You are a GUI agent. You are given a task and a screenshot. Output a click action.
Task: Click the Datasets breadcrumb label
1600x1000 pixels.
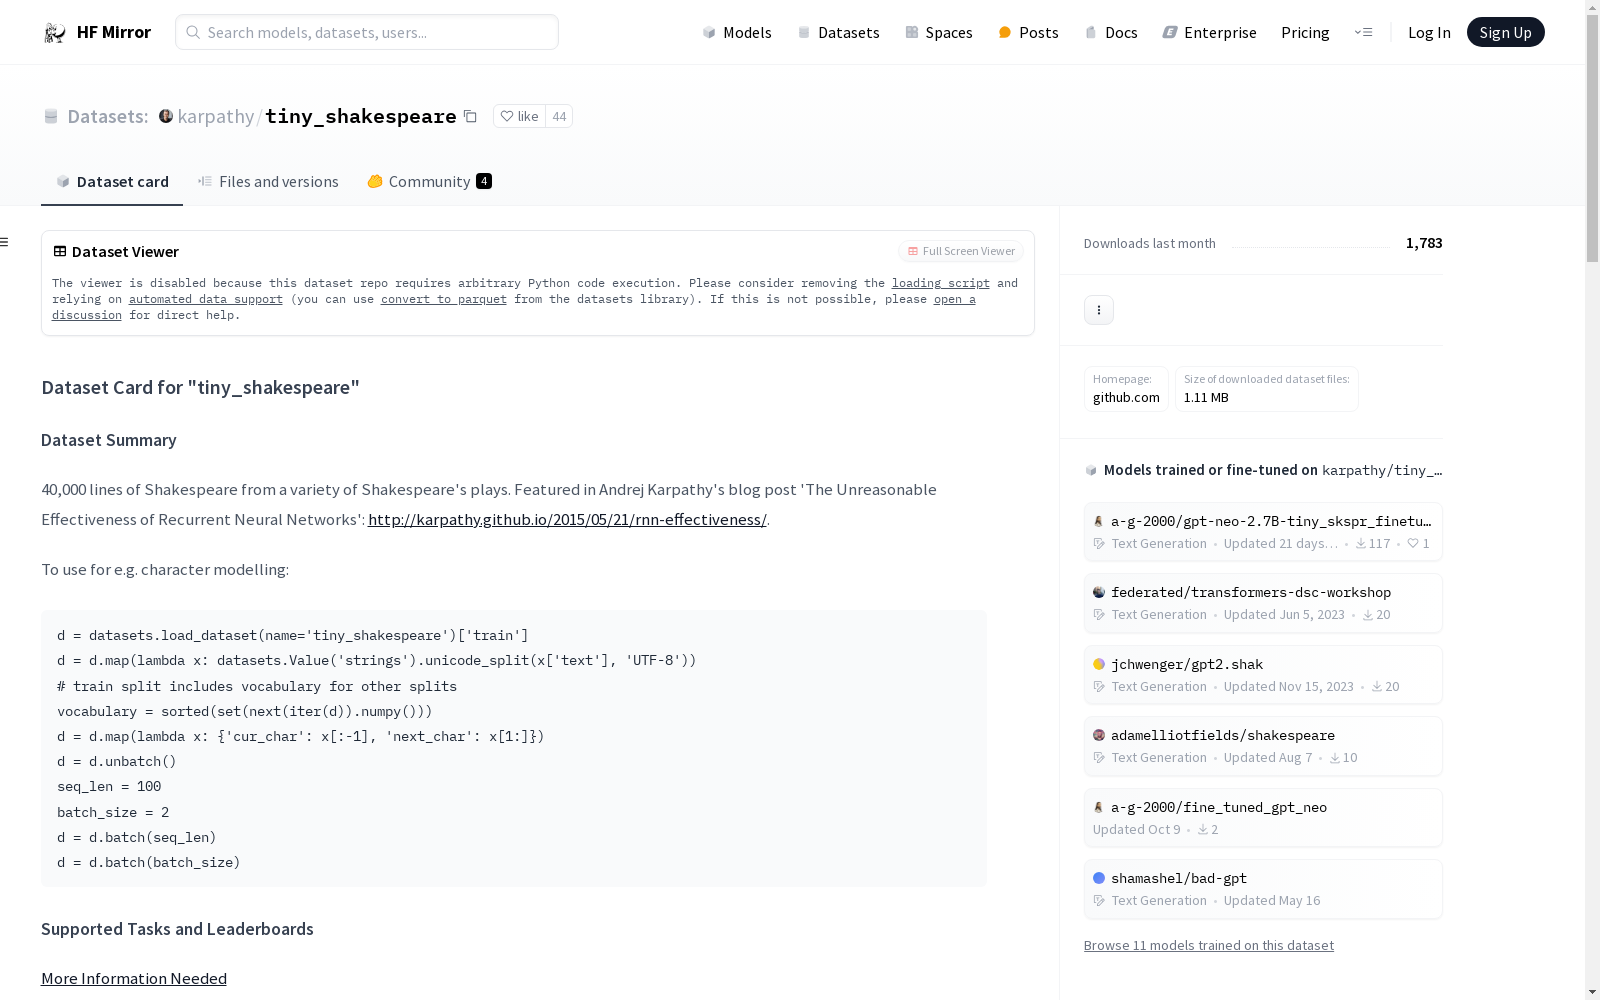(108, 116)
